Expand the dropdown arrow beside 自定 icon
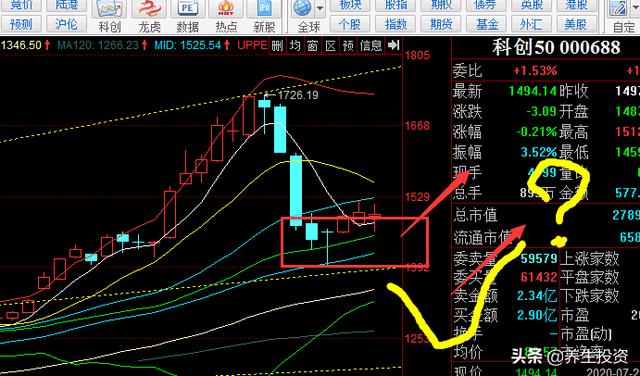Screen dimensions: 640x376 point(635,8)
